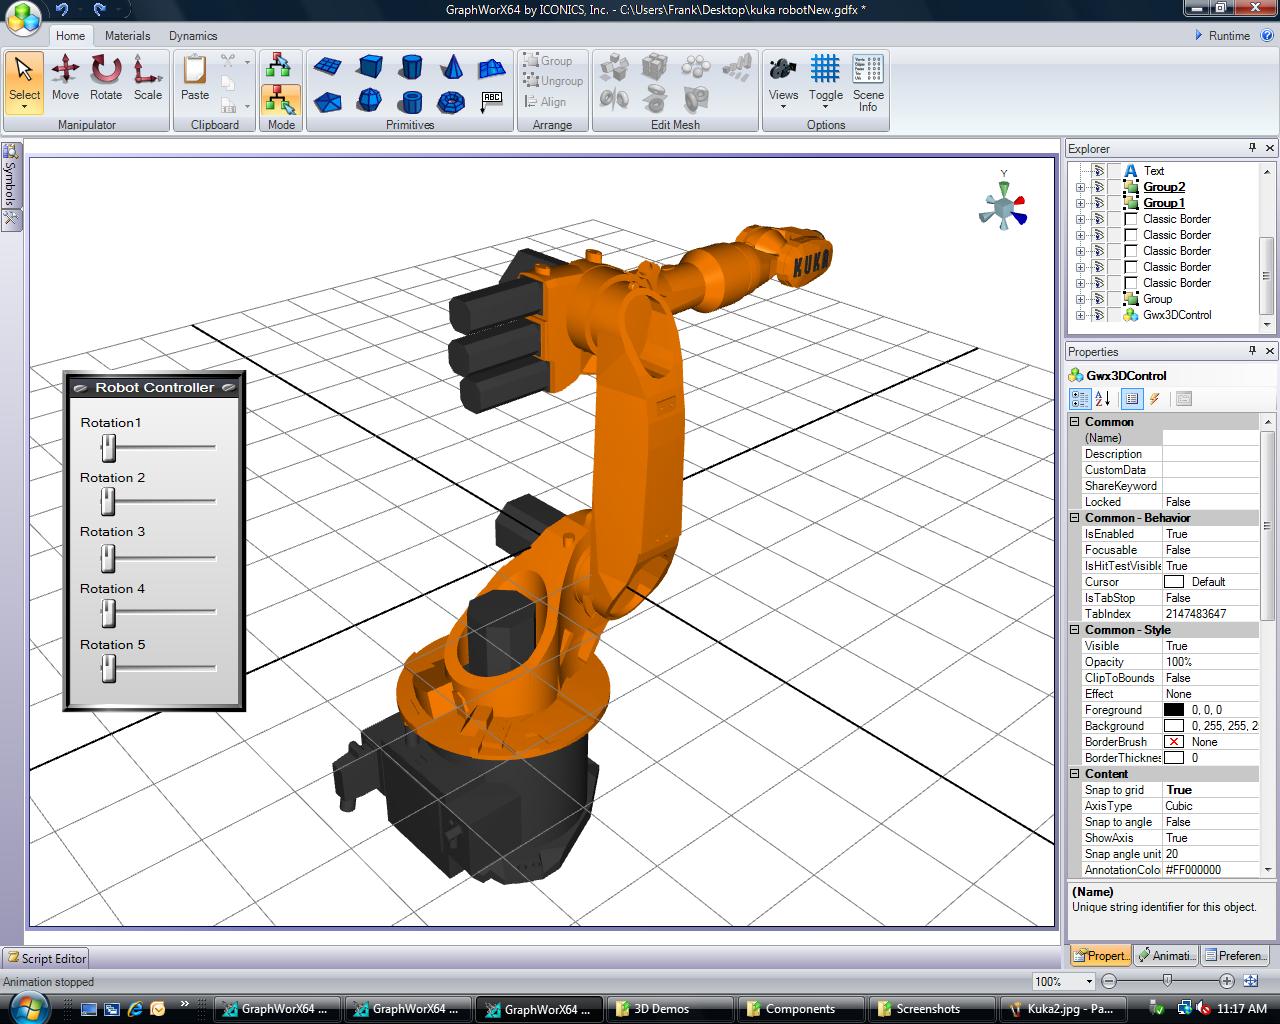Click the Cut scissors icon
The width and height of the screenshot is (1280, 1024).
[x=228, y=61]
